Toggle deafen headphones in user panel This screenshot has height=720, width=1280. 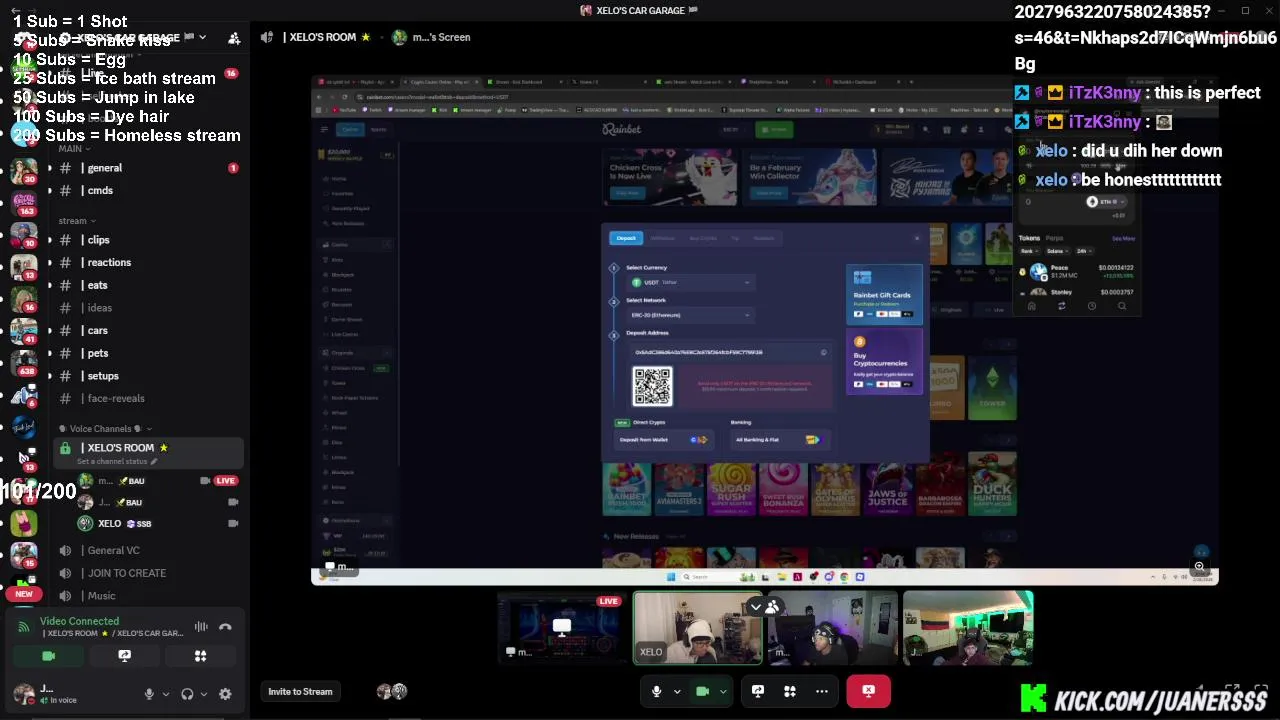[x=187, y=694]
